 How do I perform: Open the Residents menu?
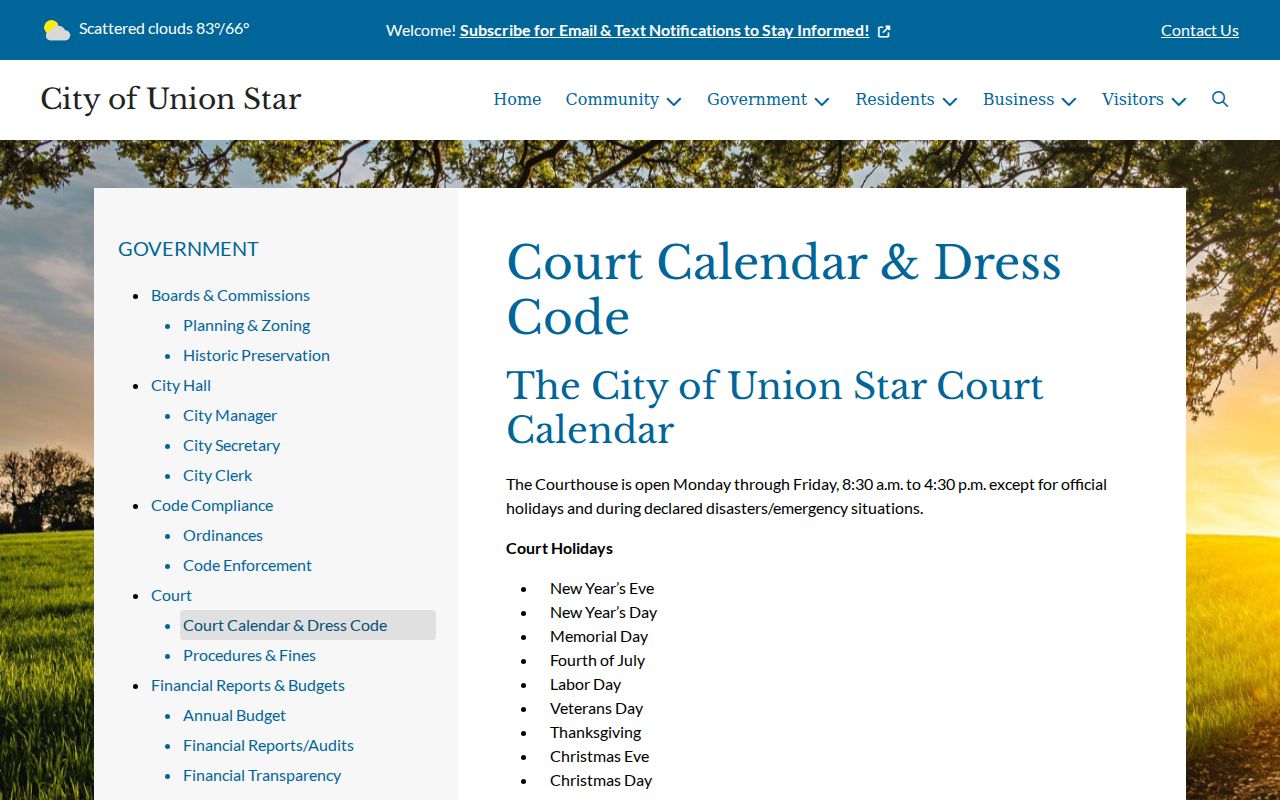click(x=895, y=99)
